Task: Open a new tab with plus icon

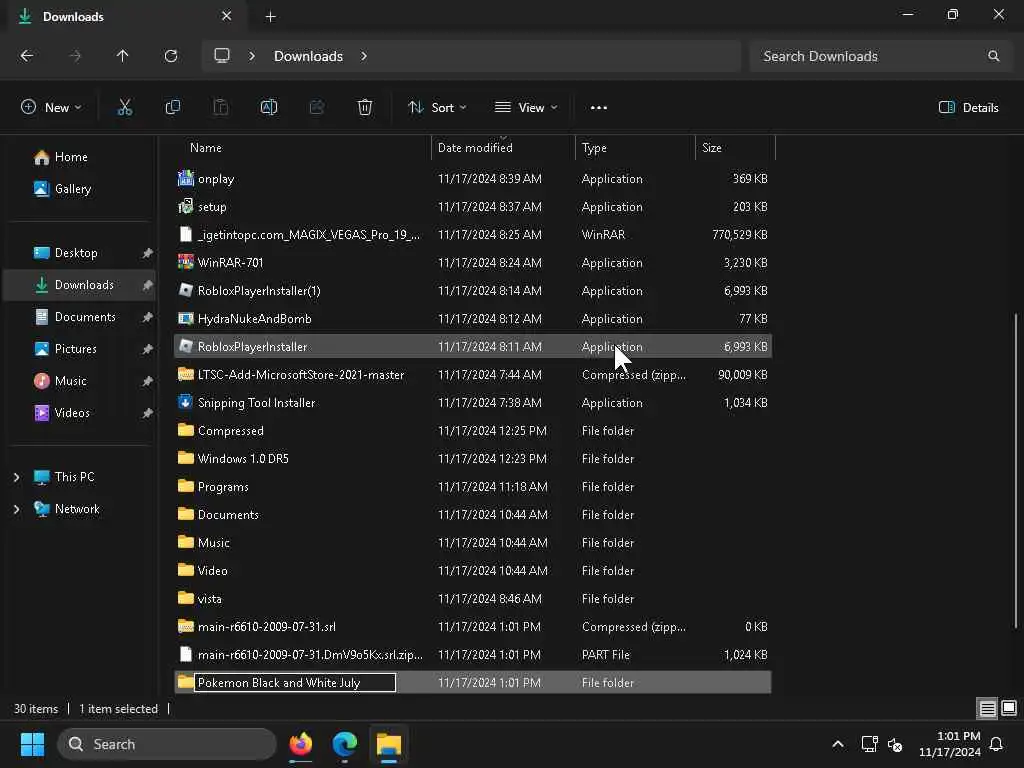Action: coord(270,17)
